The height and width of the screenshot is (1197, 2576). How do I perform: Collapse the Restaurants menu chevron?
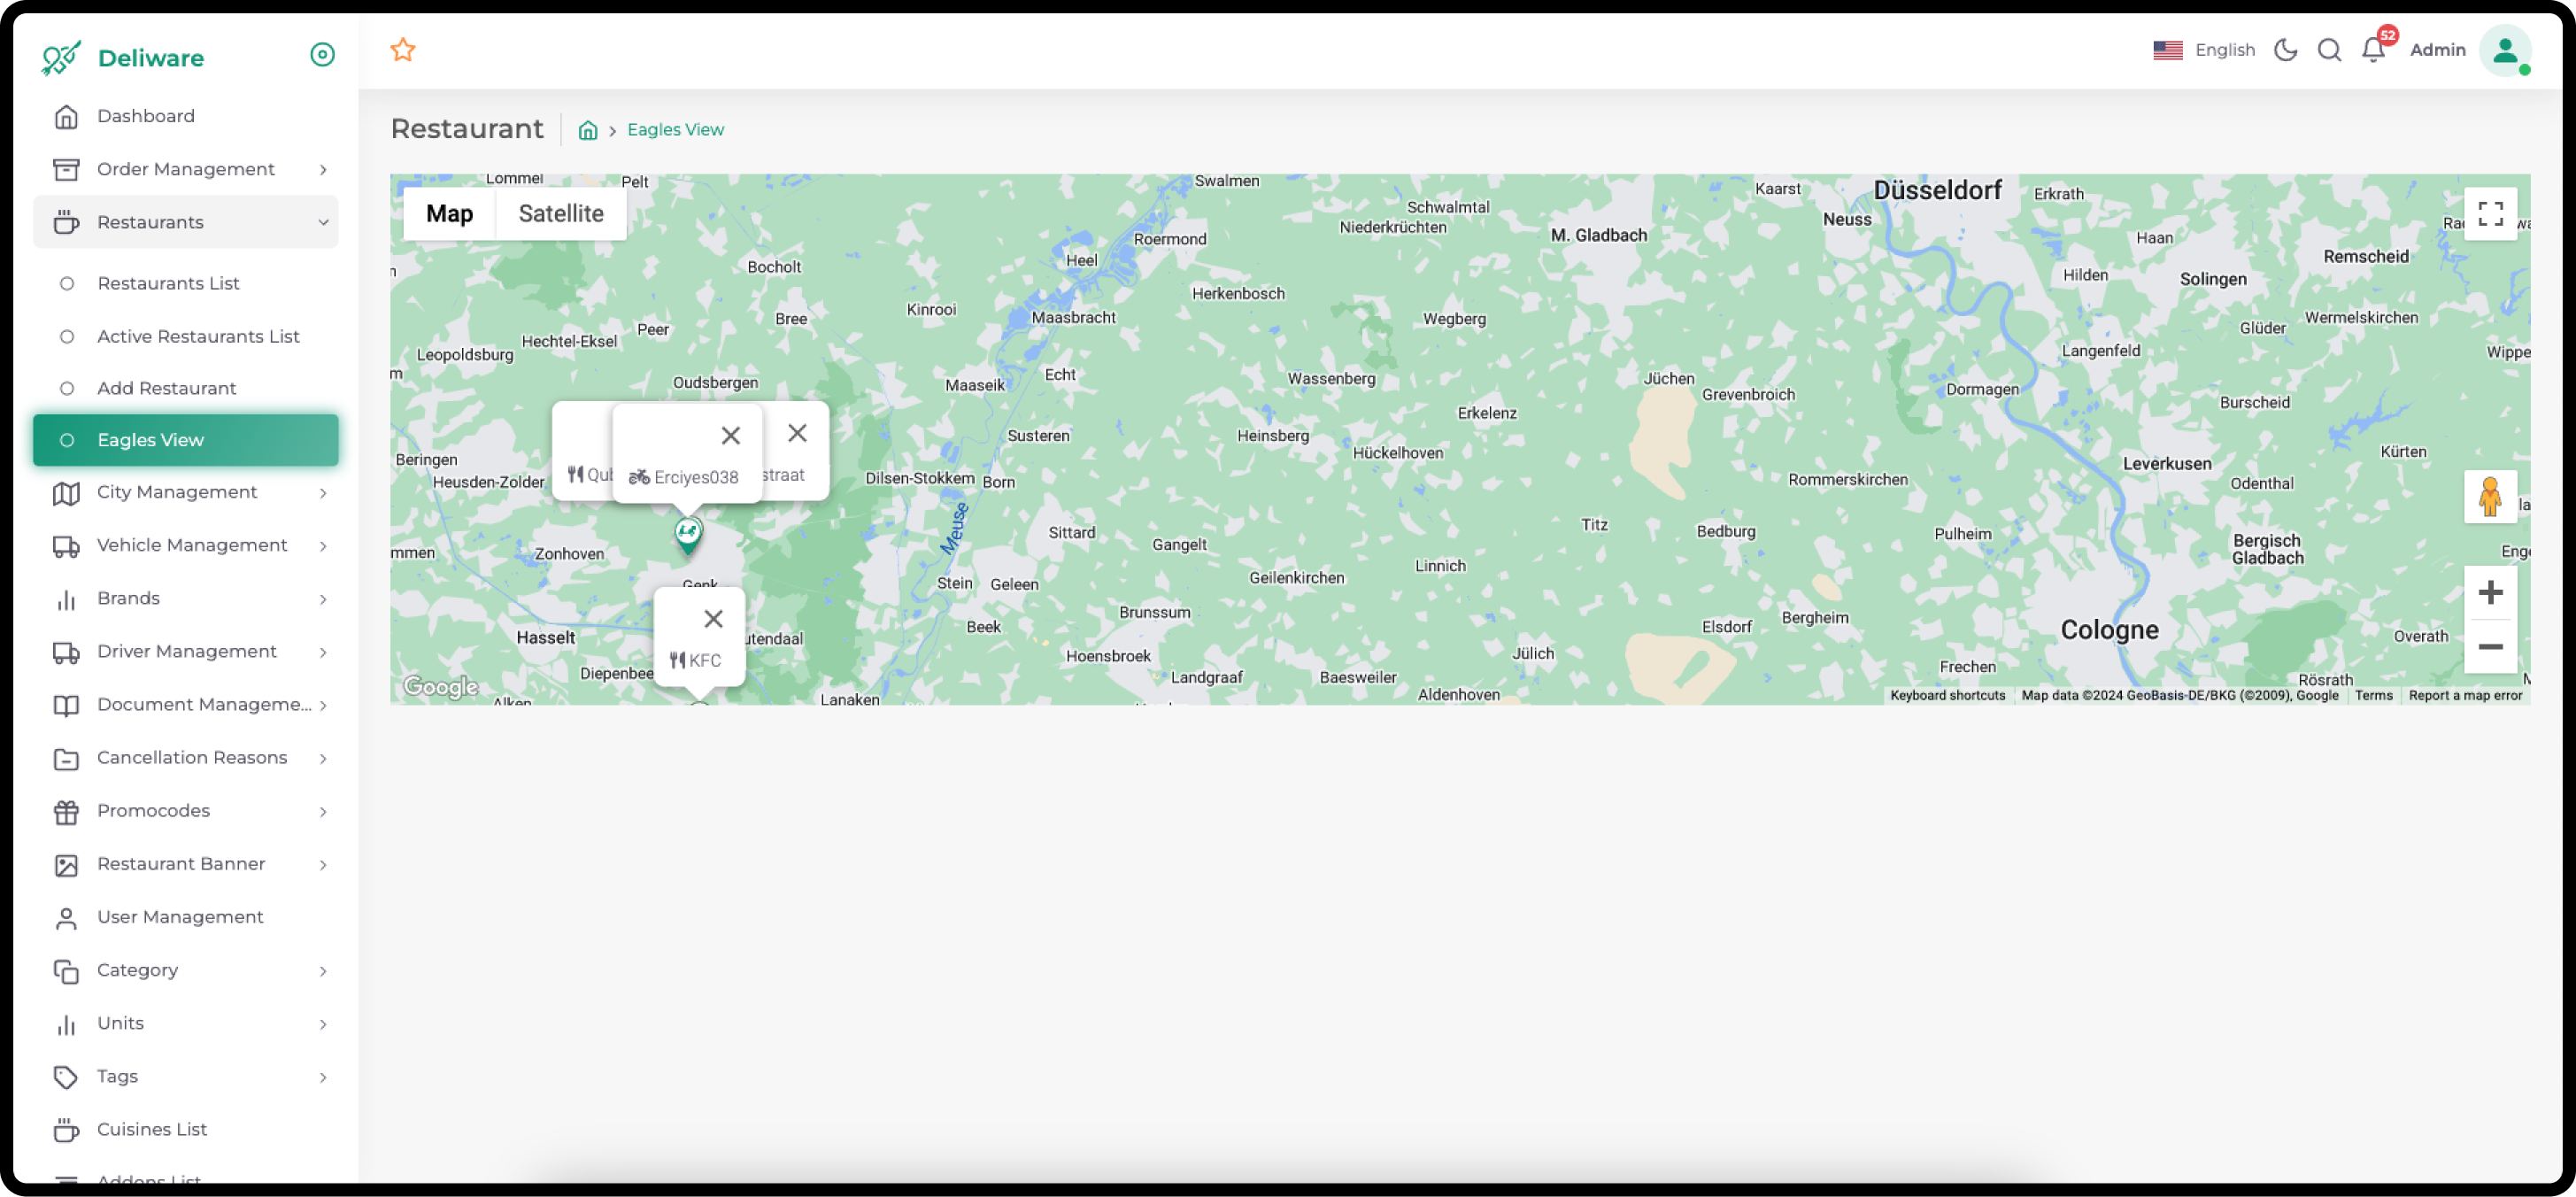323,222
